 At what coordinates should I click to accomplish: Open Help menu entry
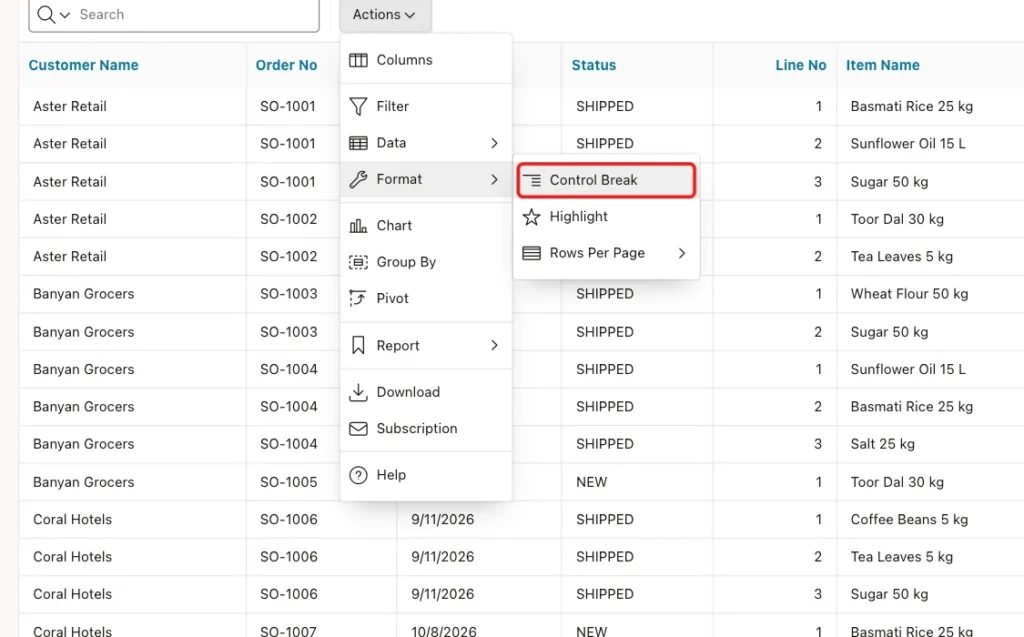tap(426, 475)
